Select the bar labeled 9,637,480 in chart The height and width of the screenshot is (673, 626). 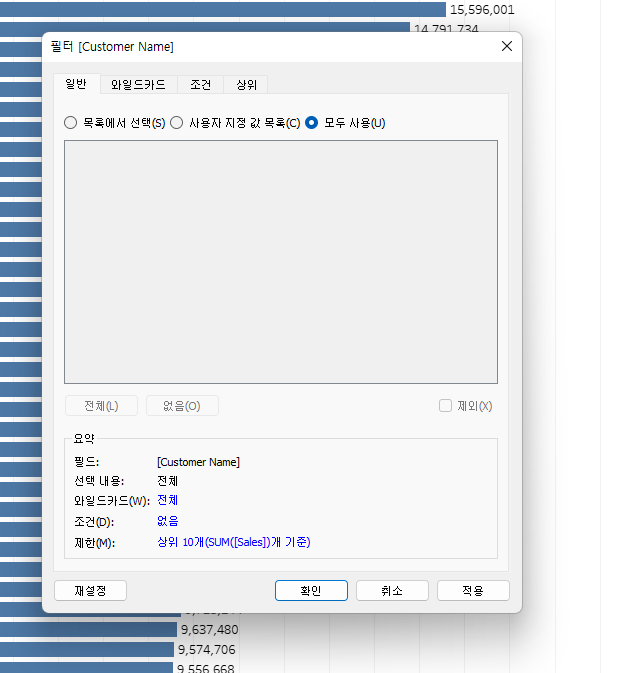pyautogui.click(x=88, y=630)
